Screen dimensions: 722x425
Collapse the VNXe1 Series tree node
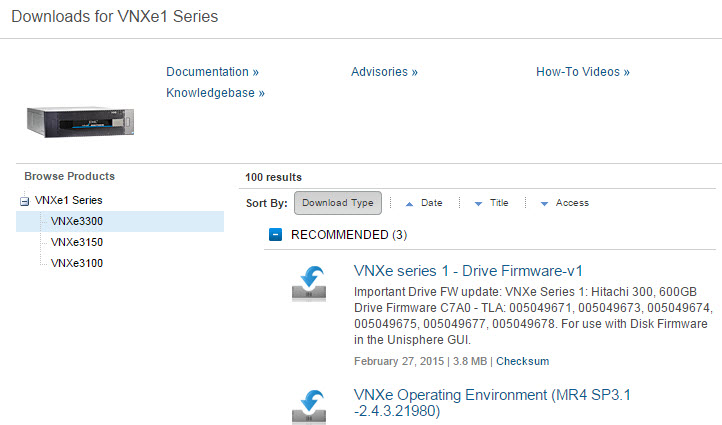(x=24, y=201)
